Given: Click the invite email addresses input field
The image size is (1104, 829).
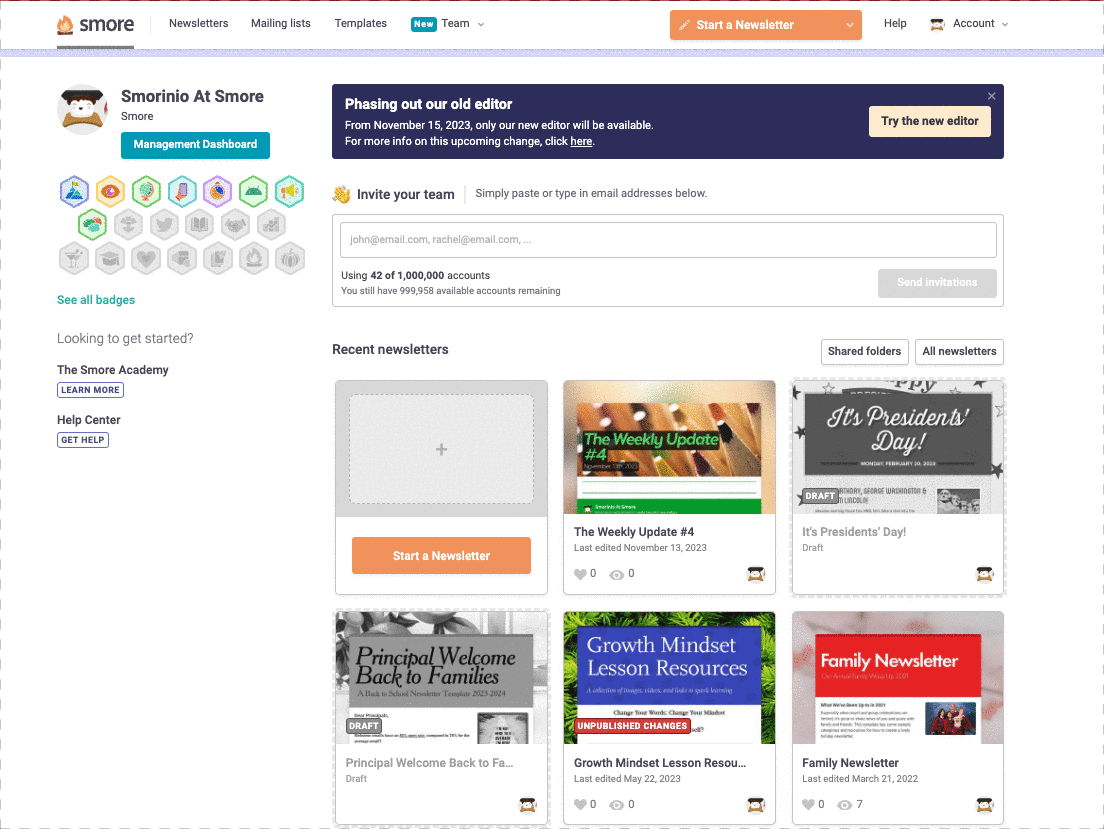Looking at the screenshot, I should coord(668,240).
